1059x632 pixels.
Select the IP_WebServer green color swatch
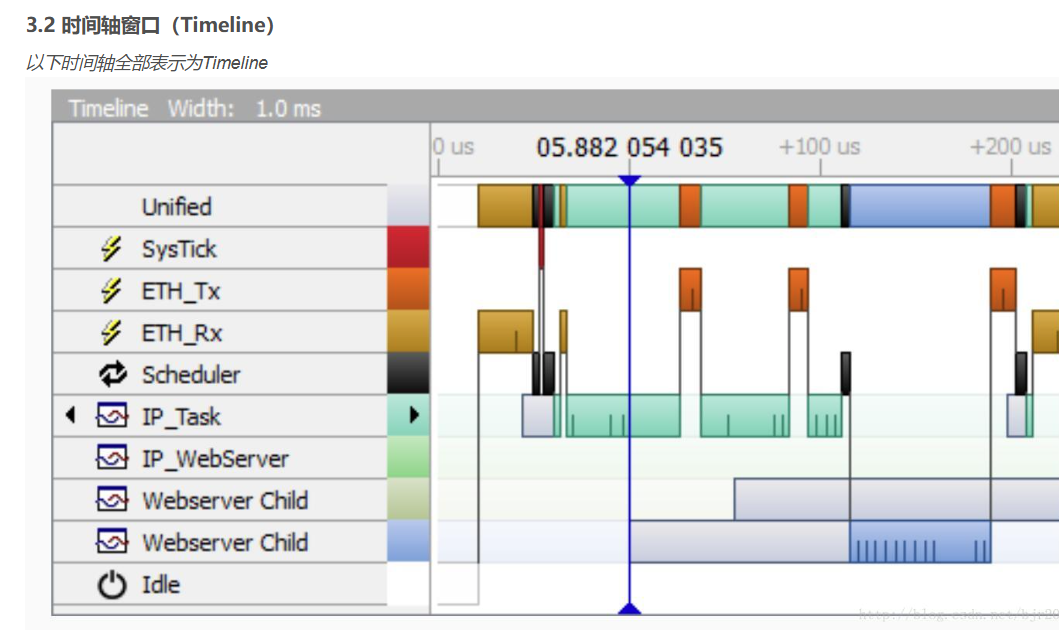click(408, 457)
